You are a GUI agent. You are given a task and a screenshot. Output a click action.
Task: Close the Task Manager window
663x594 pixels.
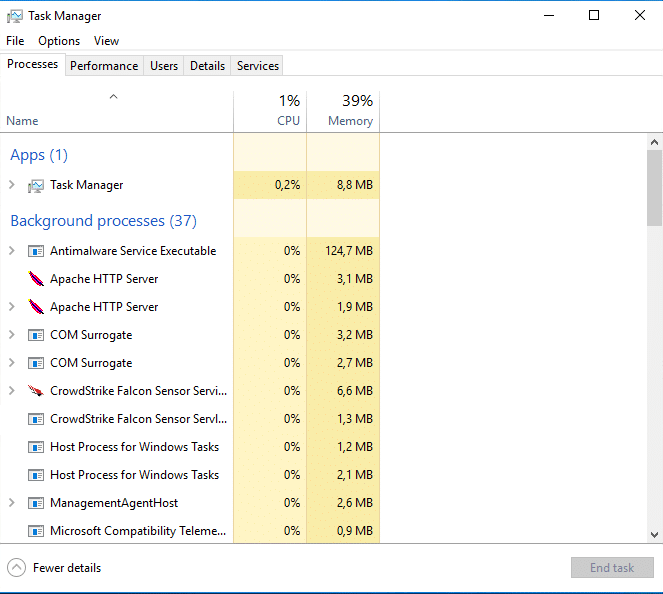[640, 16]
